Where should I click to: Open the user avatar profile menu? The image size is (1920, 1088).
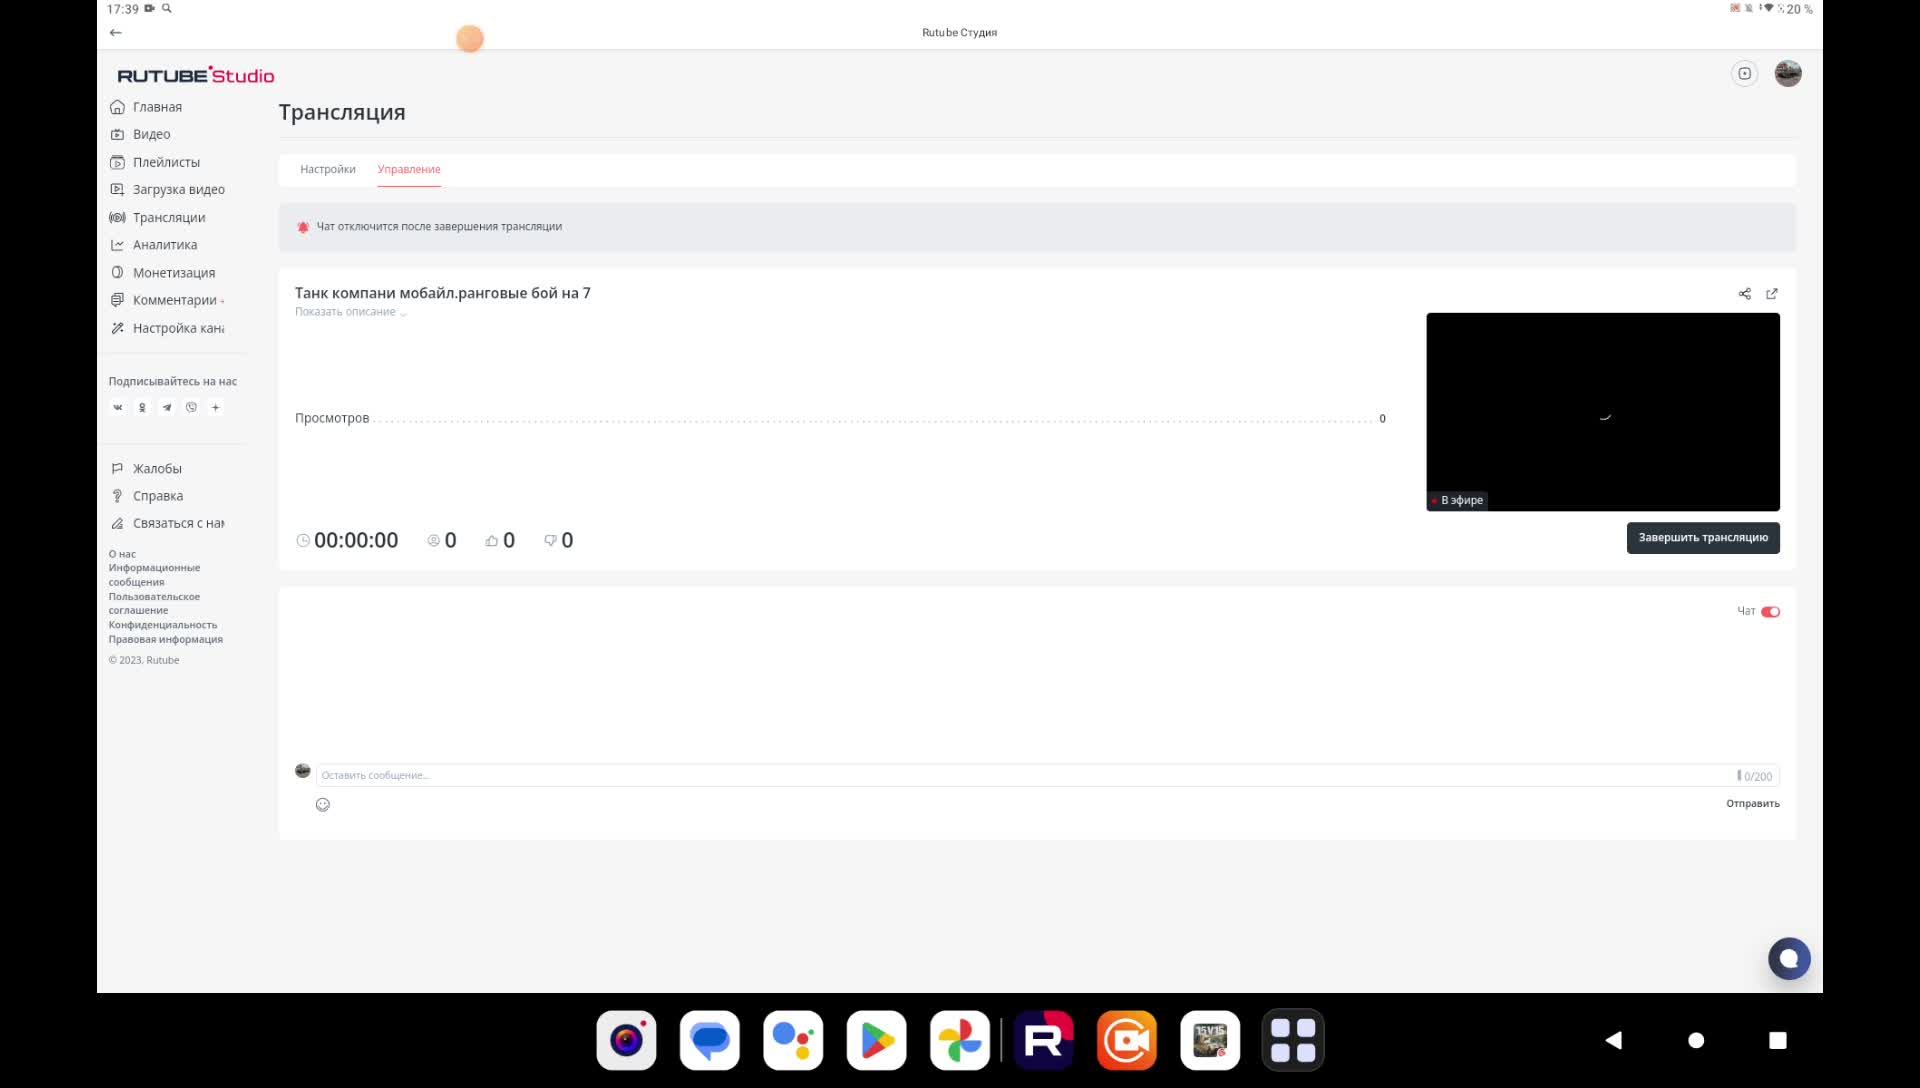coord(1787,74)
